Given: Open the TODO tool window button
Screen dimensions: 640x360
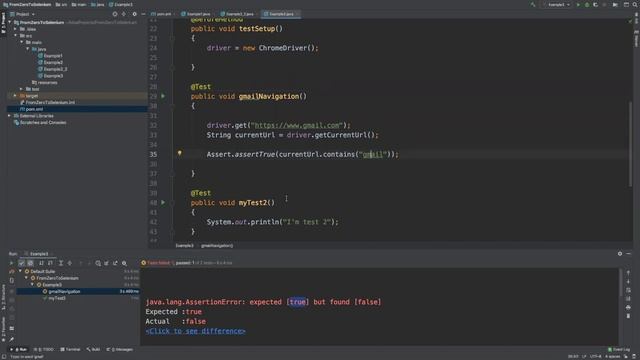Looking at the screenshot, I should [x=44, y=349].
